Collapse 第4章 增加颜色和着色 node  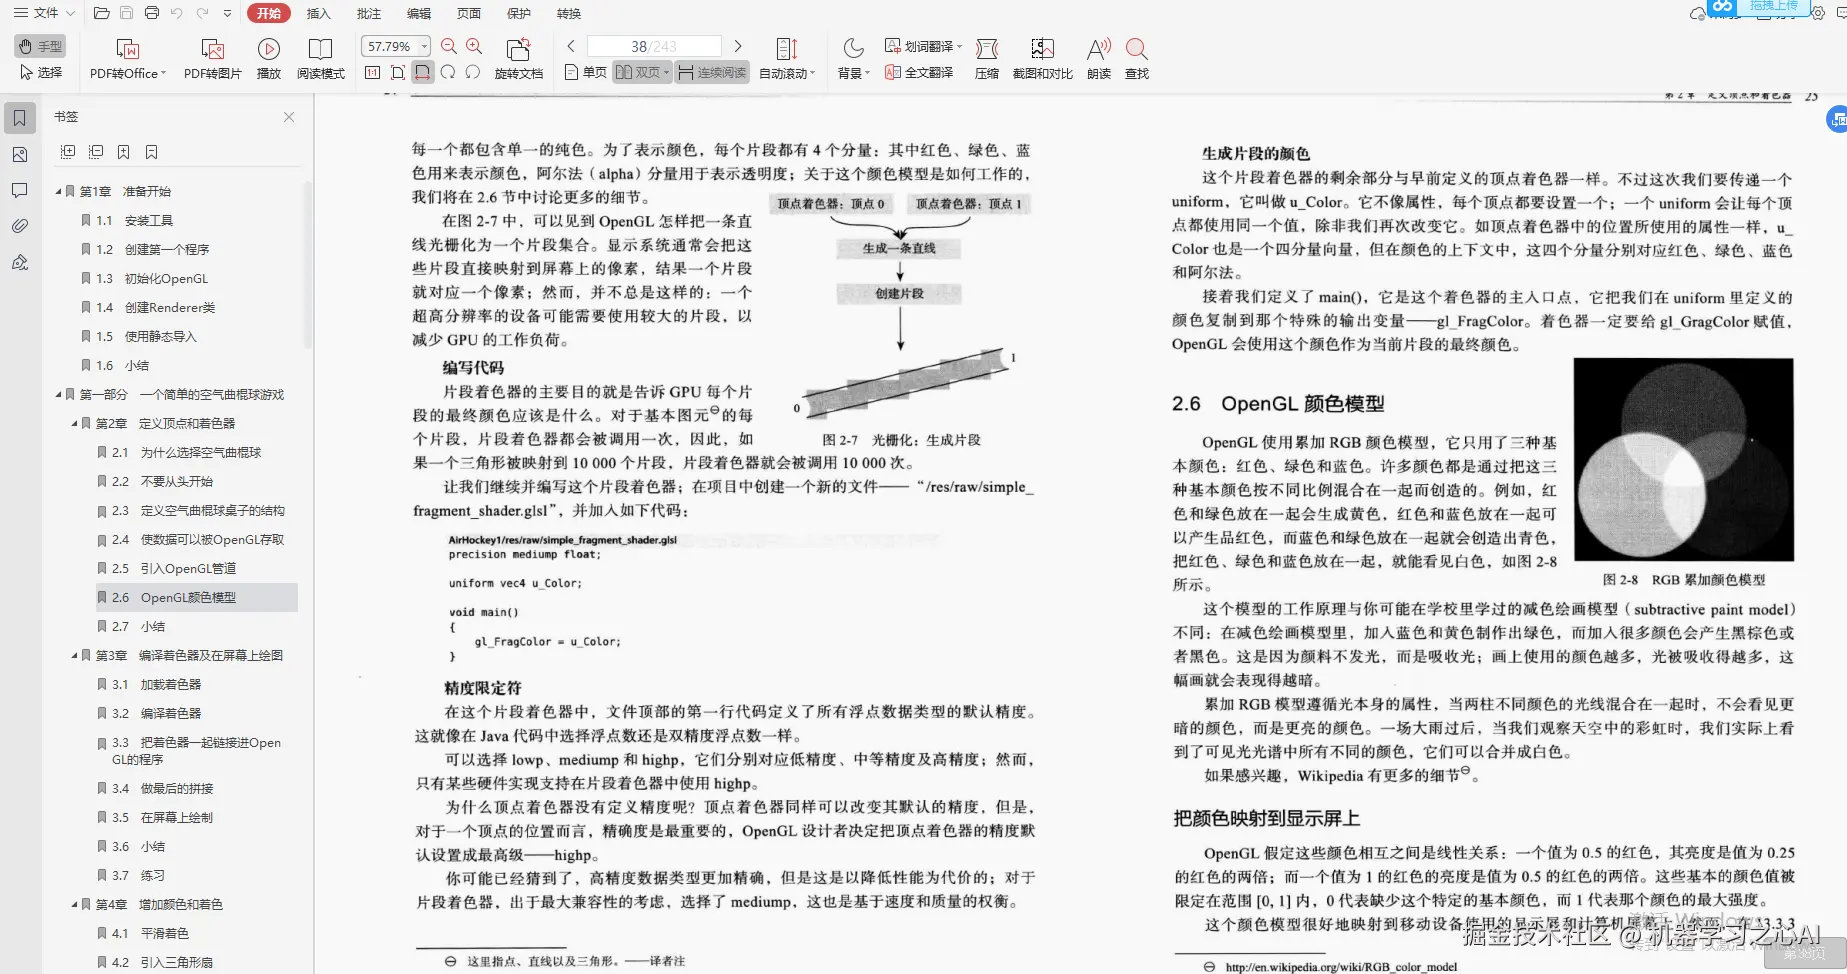(74, 904)
